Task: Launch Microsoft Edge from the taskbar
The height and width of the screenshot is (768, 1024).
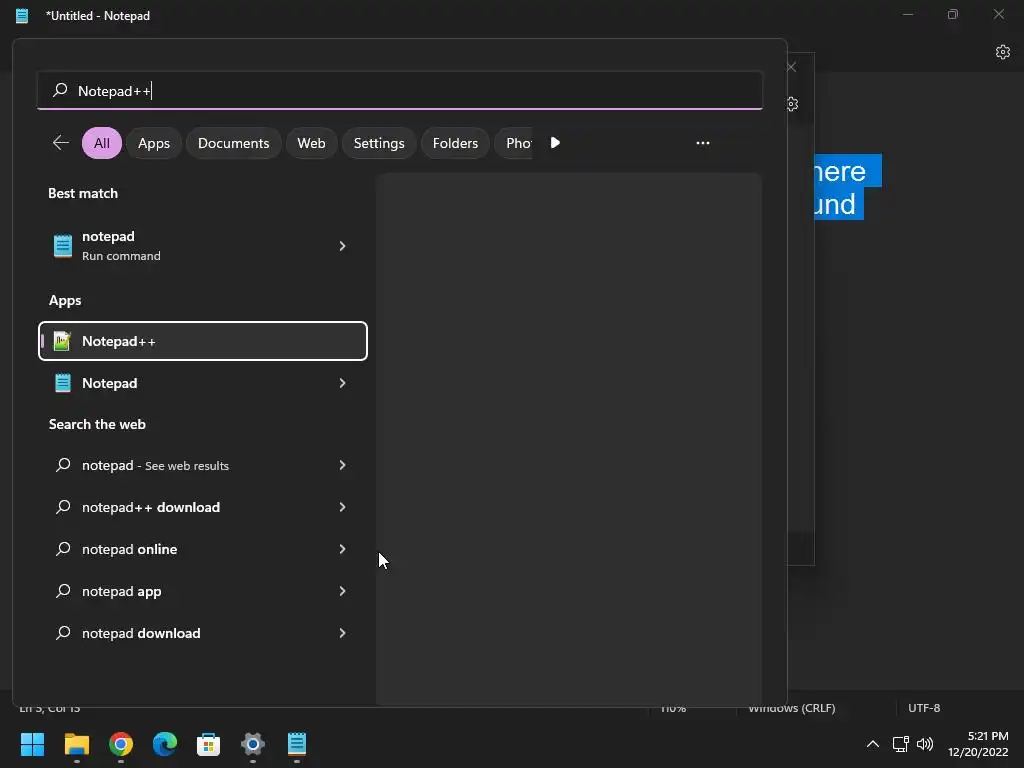Action: [x=165, y=744]
